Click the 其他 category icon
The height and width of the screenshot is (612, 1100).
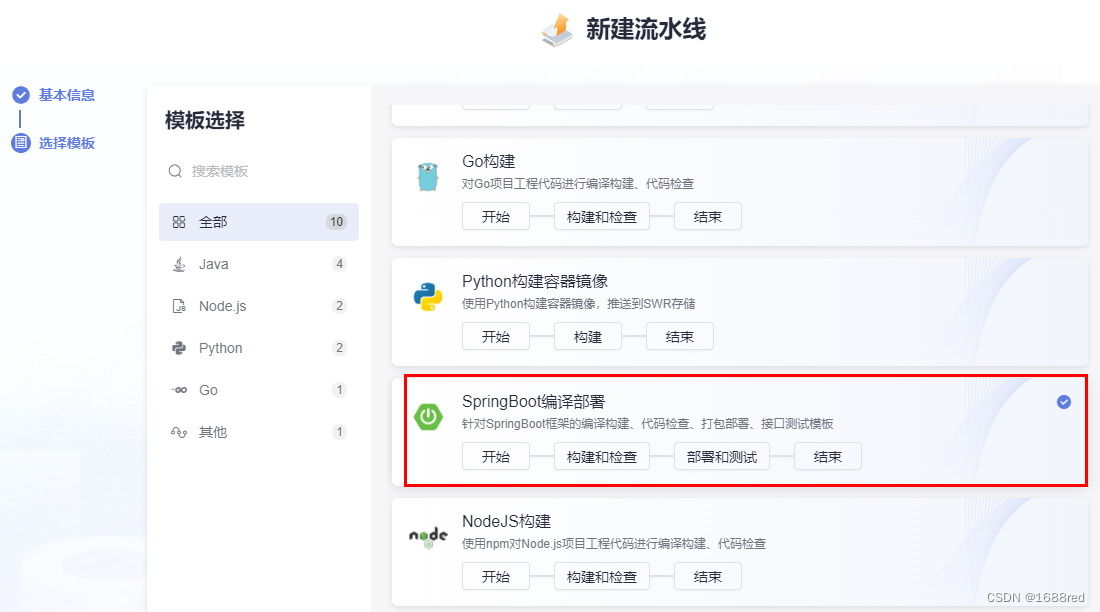(179, 432)
